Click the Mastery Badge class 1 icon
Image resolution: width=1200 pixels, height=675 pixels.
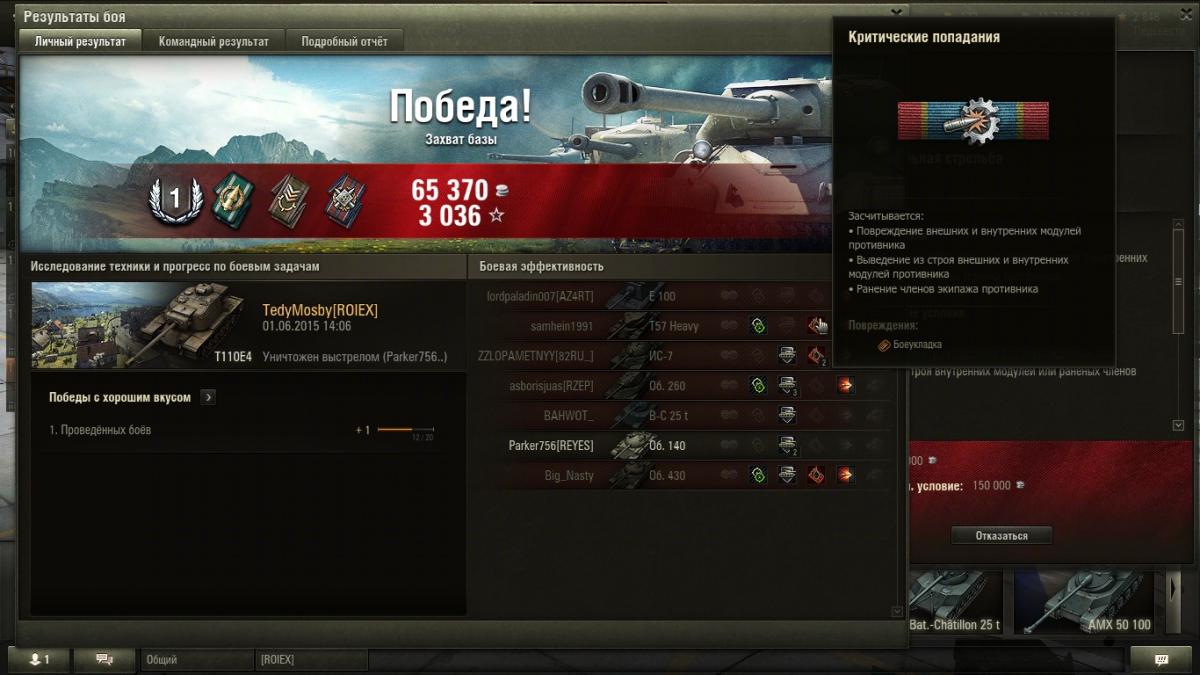pos(175,200)
